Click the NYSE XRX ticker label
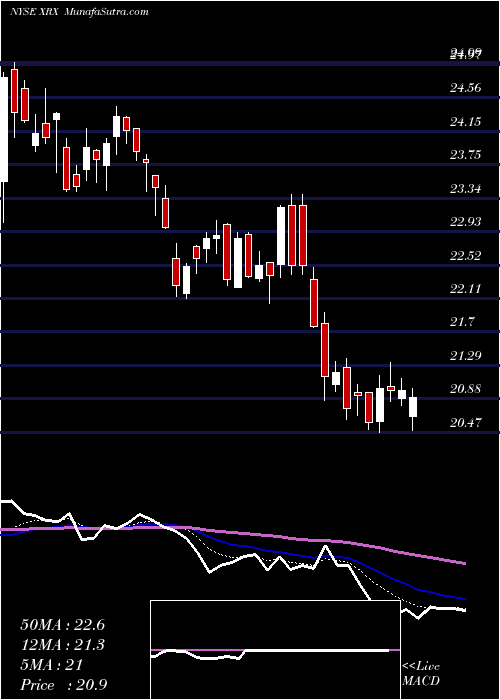This screenshot has height=700, width=500. tap(34, 12)
